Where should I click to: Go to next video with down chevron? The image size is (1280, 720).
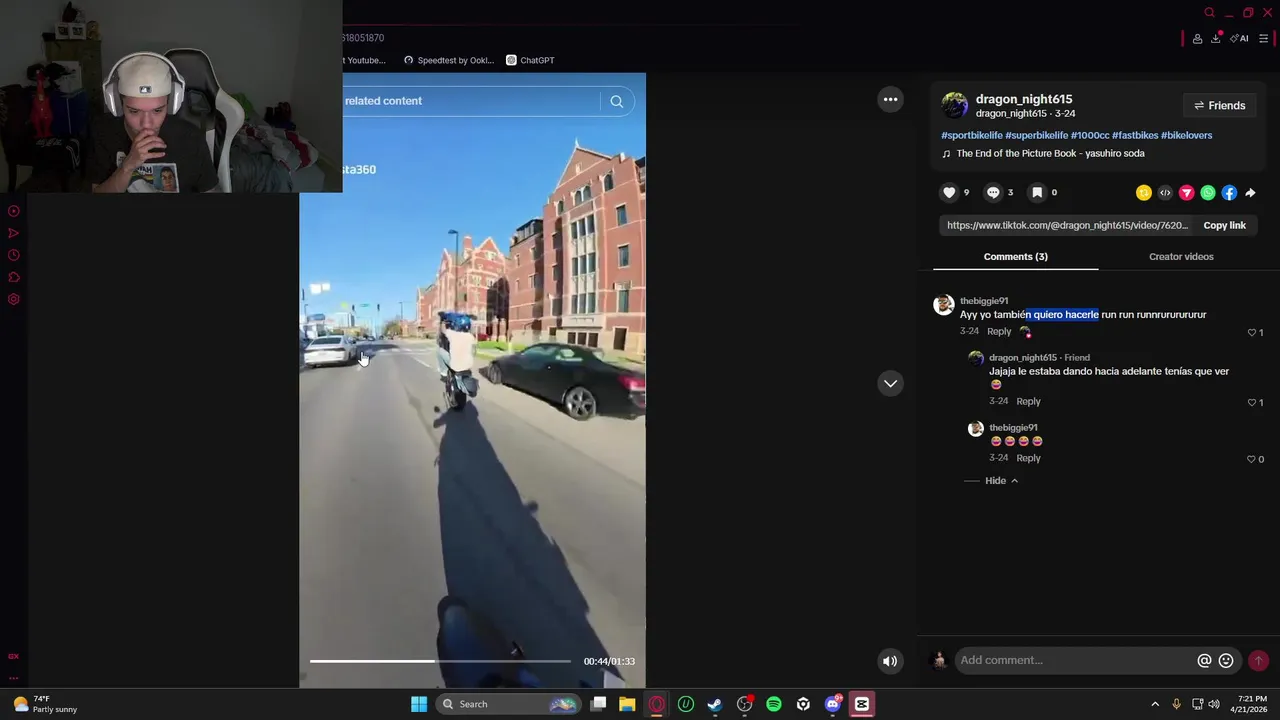coord(890,384)
